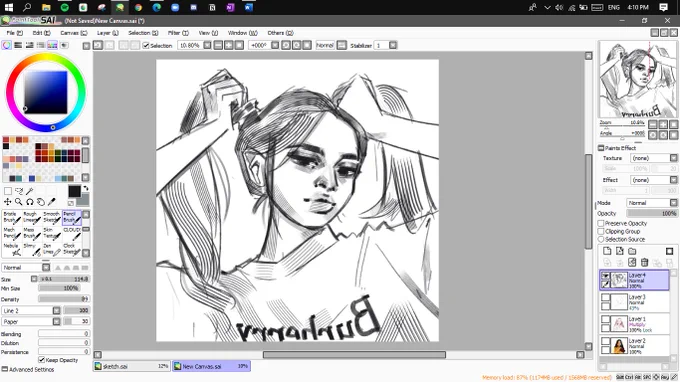Open the rotation angle dropdown
Image resolution: width=680 pixels, height=382 pixels.
point(275,45)
